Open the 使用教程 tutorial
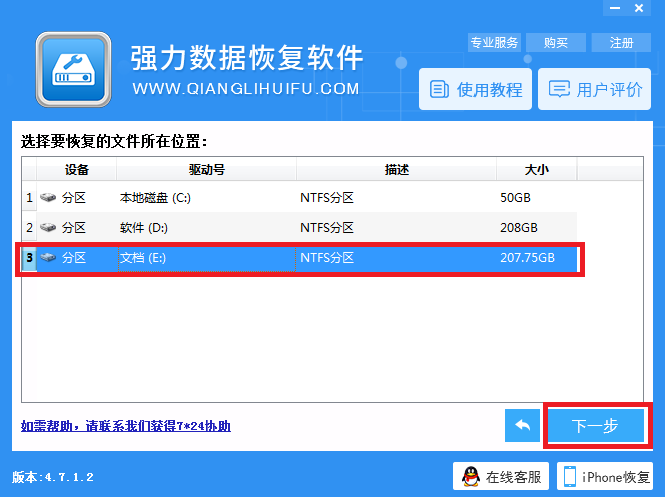Image resolution: width=665 pixels, height=497 pixels. coord(475,89)
